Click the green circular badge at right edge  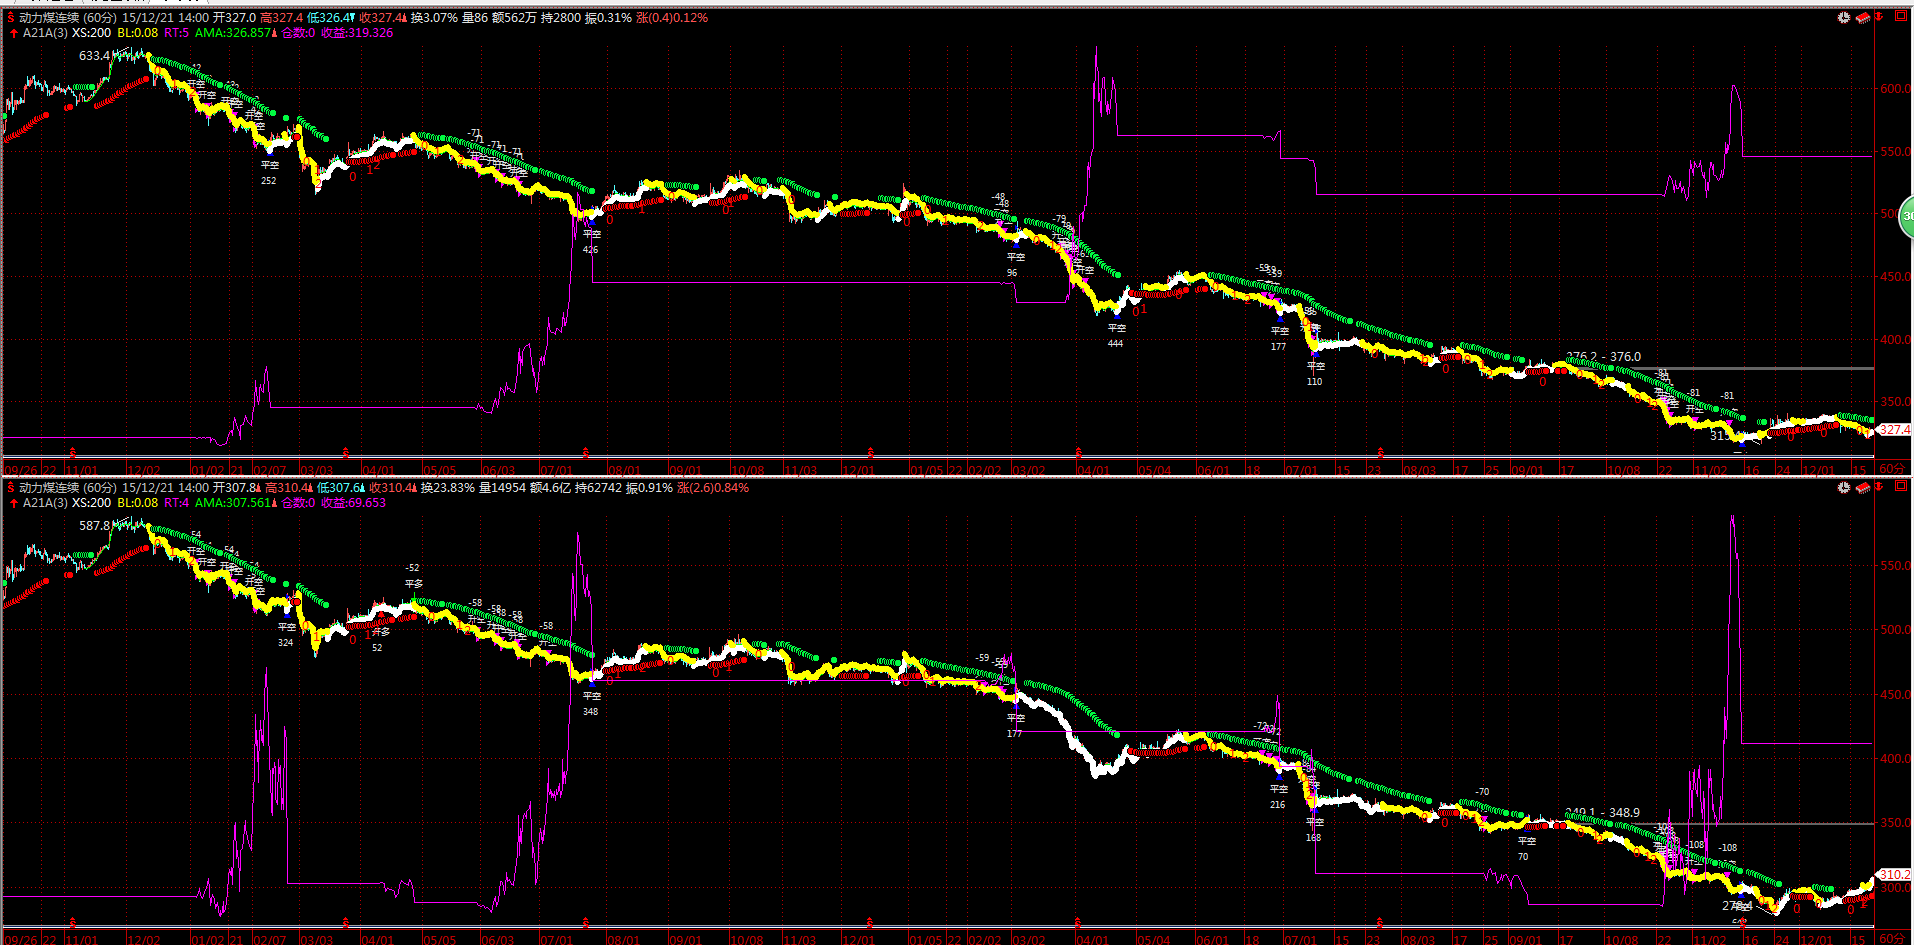click(1906, 217)
